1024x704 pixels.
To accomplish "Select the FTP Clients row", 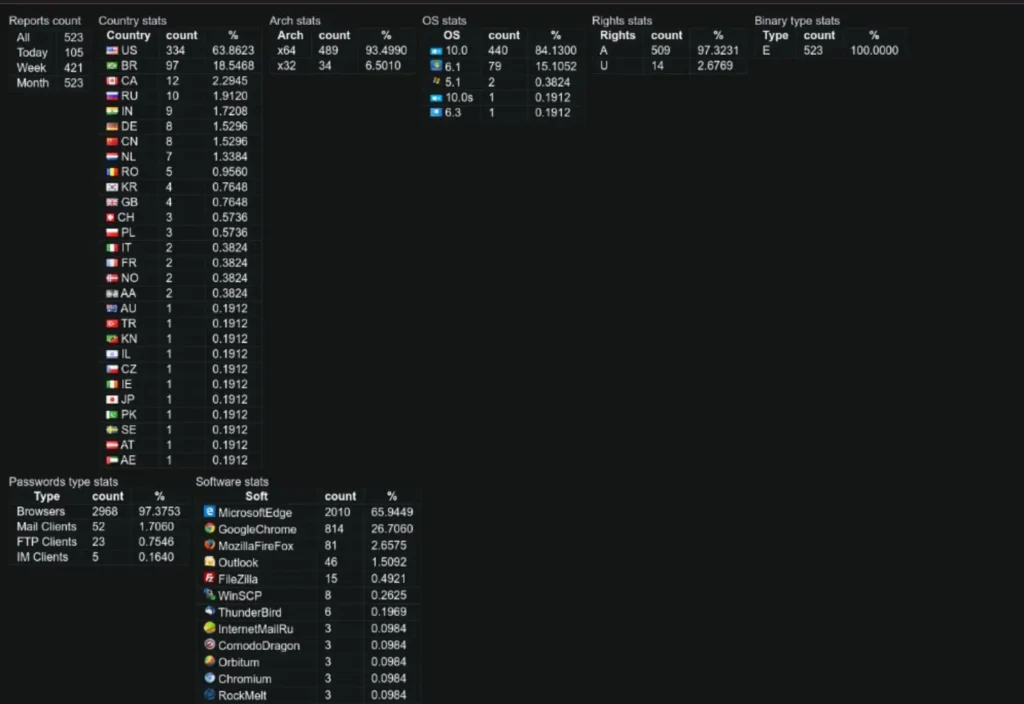I will 97,541.
